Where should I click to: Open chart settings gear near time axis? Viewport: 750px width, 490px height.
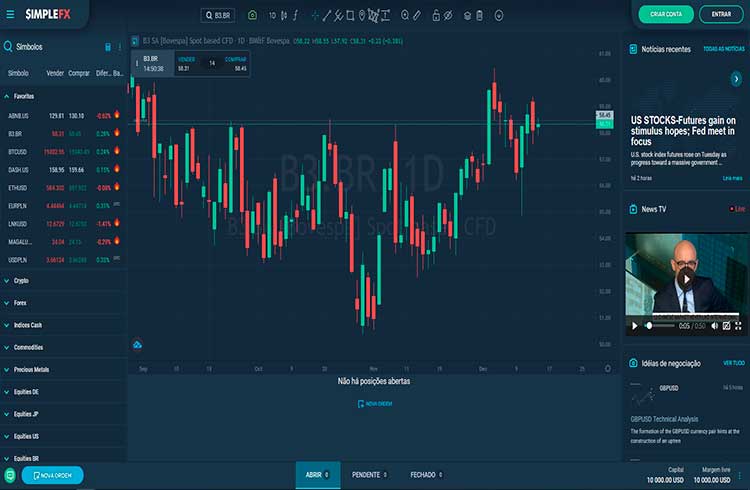pos(607,368)
